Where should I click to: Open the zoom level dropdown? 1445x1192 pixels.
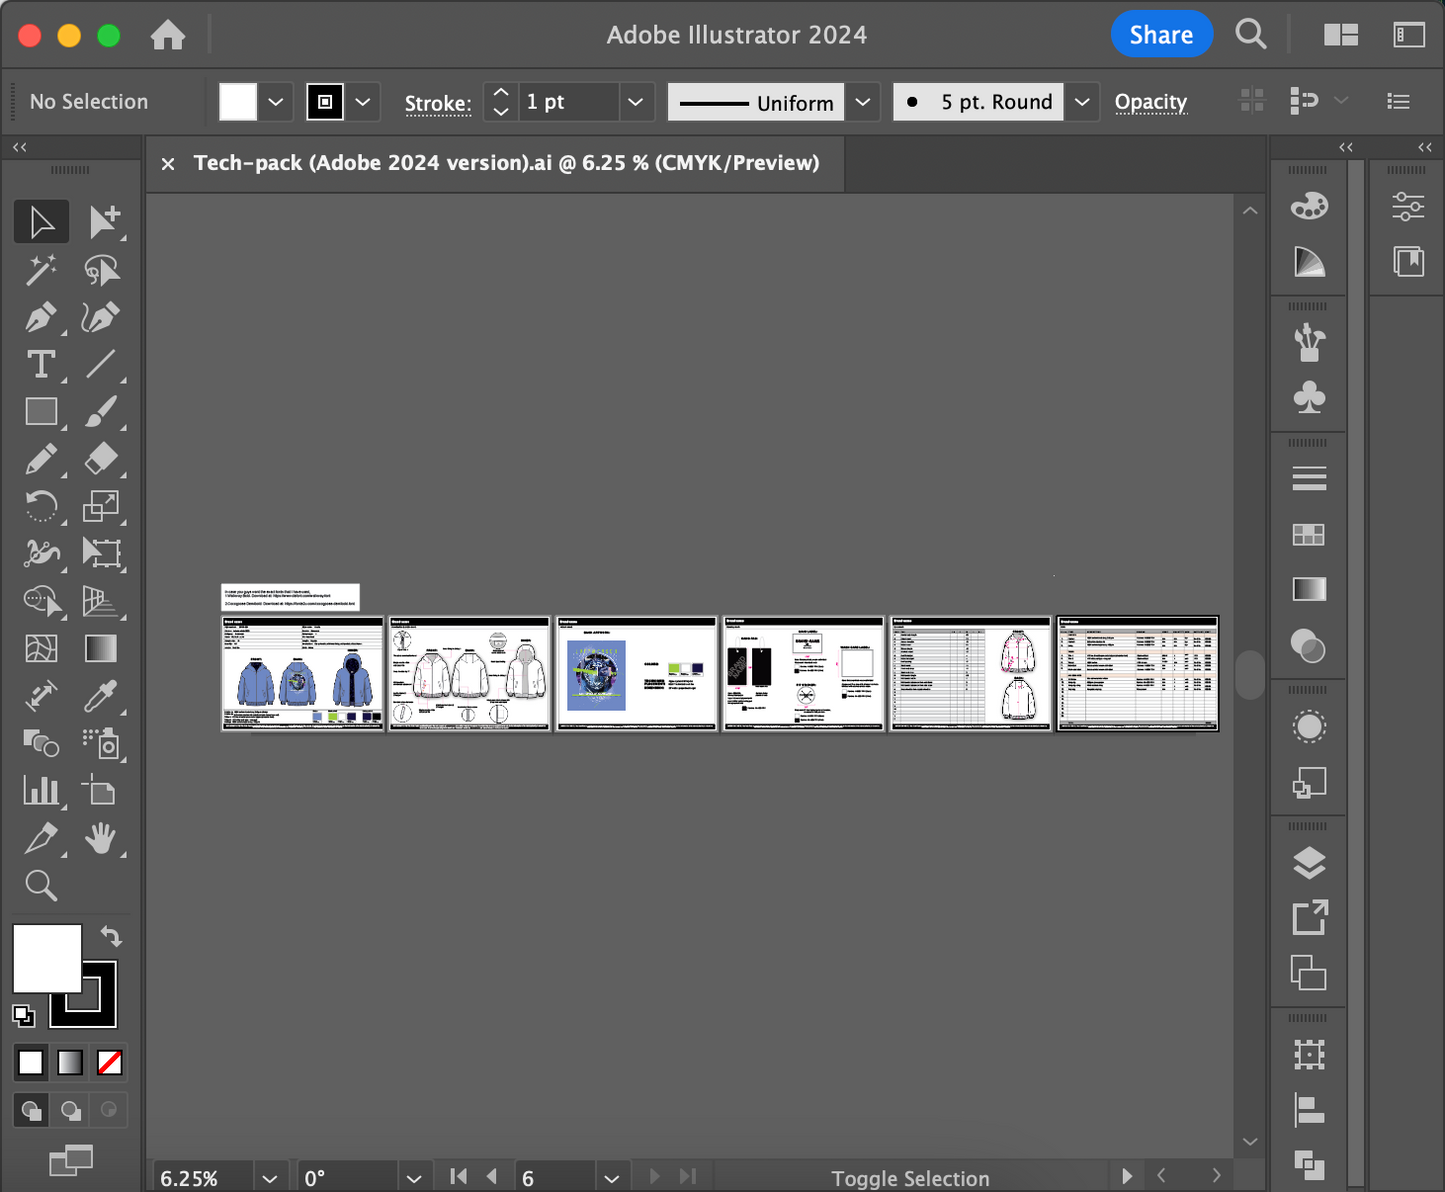(269, 1178)
